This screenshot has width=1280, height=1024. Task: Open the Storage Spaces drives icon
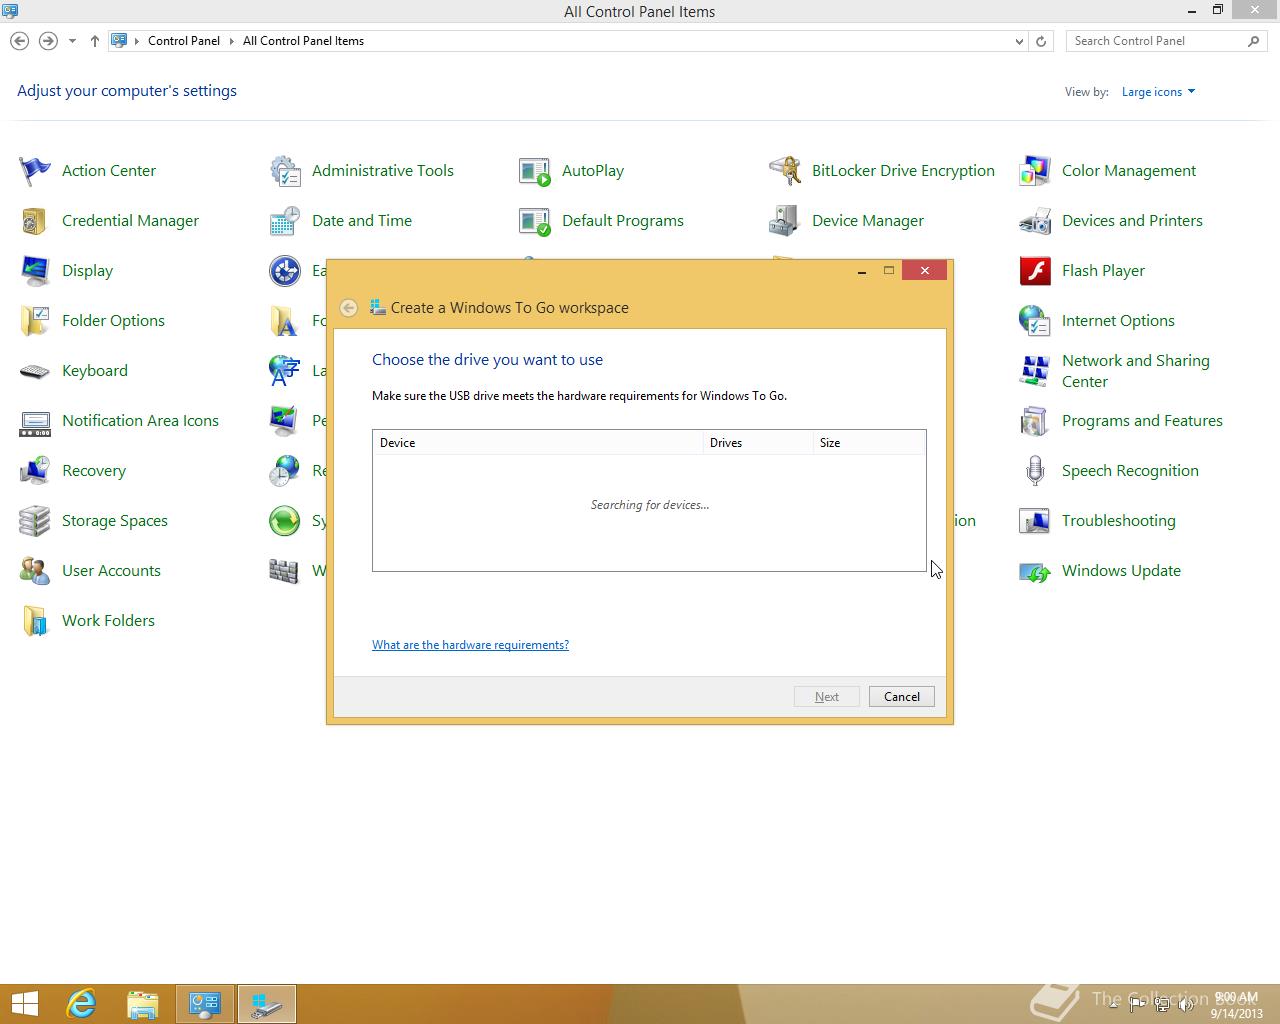coord(35,521)
